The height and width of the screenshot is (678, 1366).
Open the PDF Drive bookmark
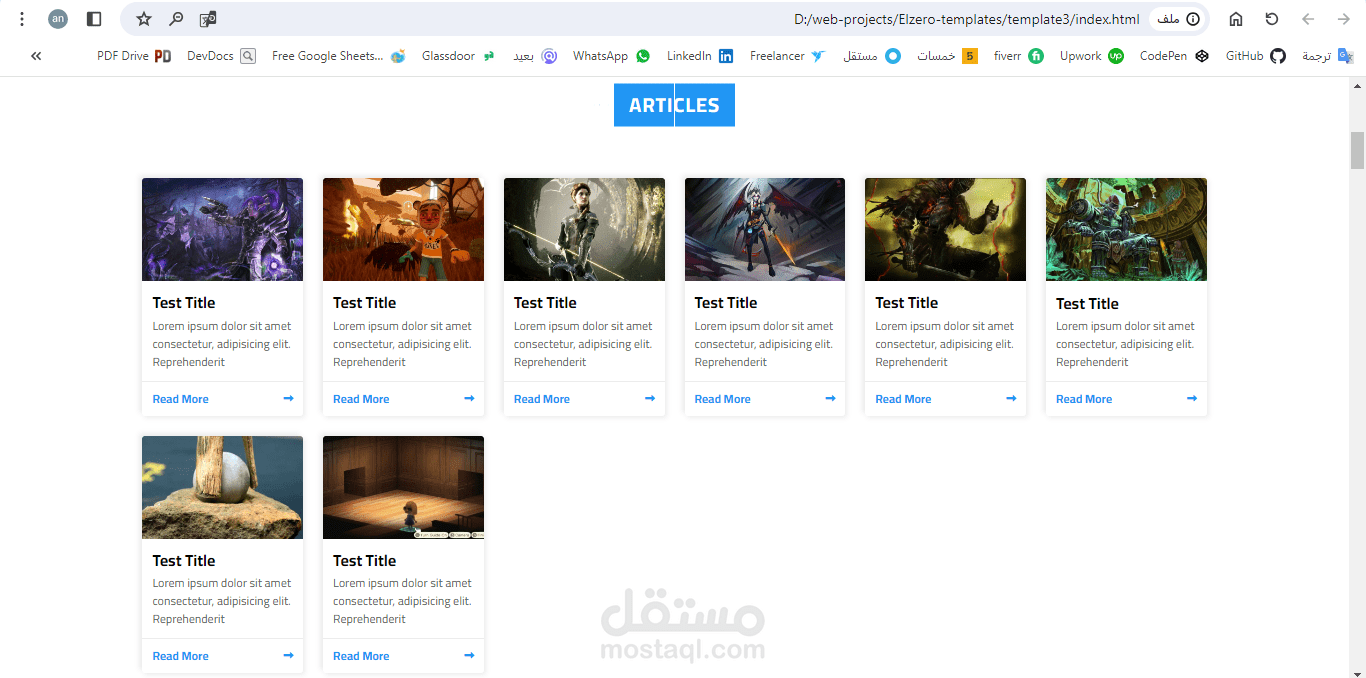tap(134, 56)
